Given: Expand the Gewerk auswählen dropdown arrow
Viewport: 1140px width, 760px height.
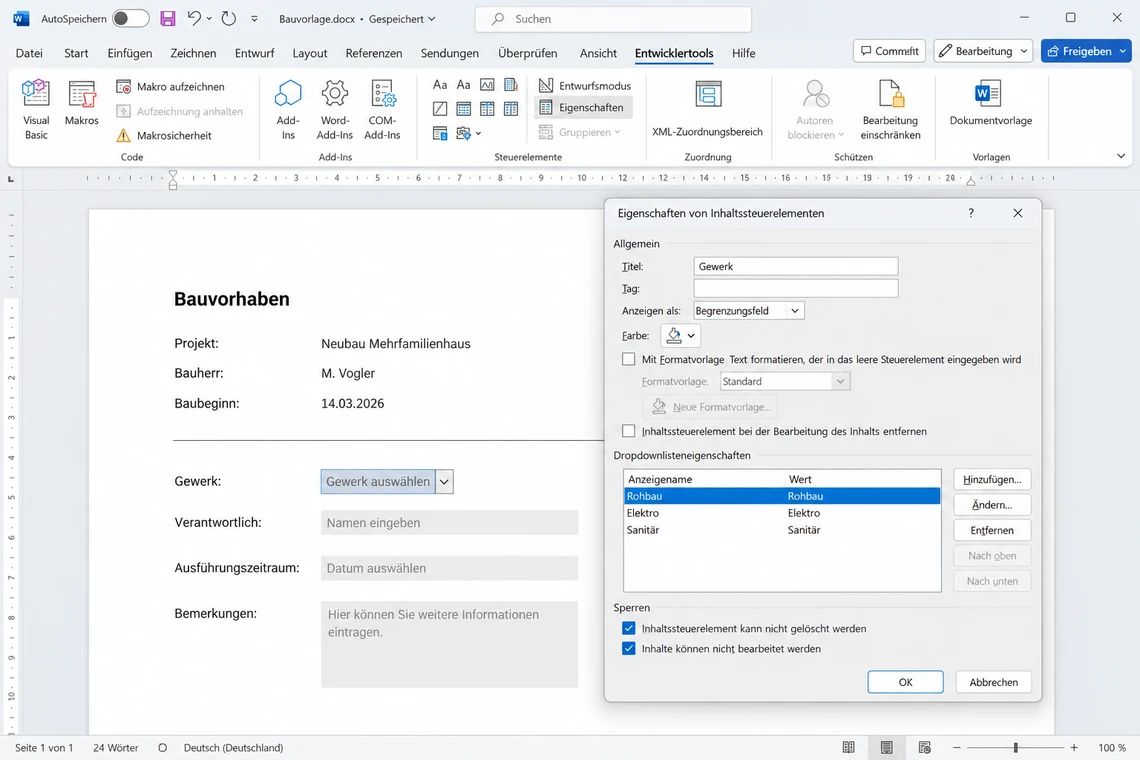Looking at the screenshot, I should pos(444,481).
